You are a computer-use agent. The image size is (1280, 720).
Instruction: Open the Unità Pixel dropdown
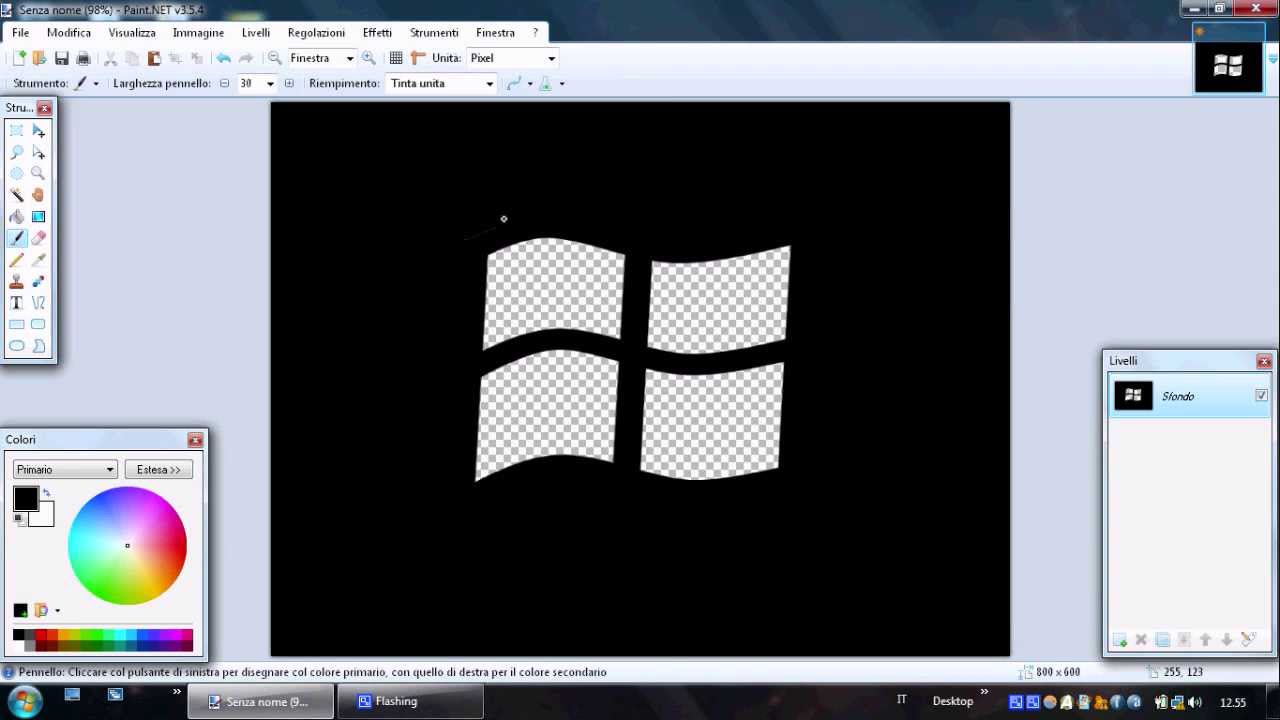551,58
